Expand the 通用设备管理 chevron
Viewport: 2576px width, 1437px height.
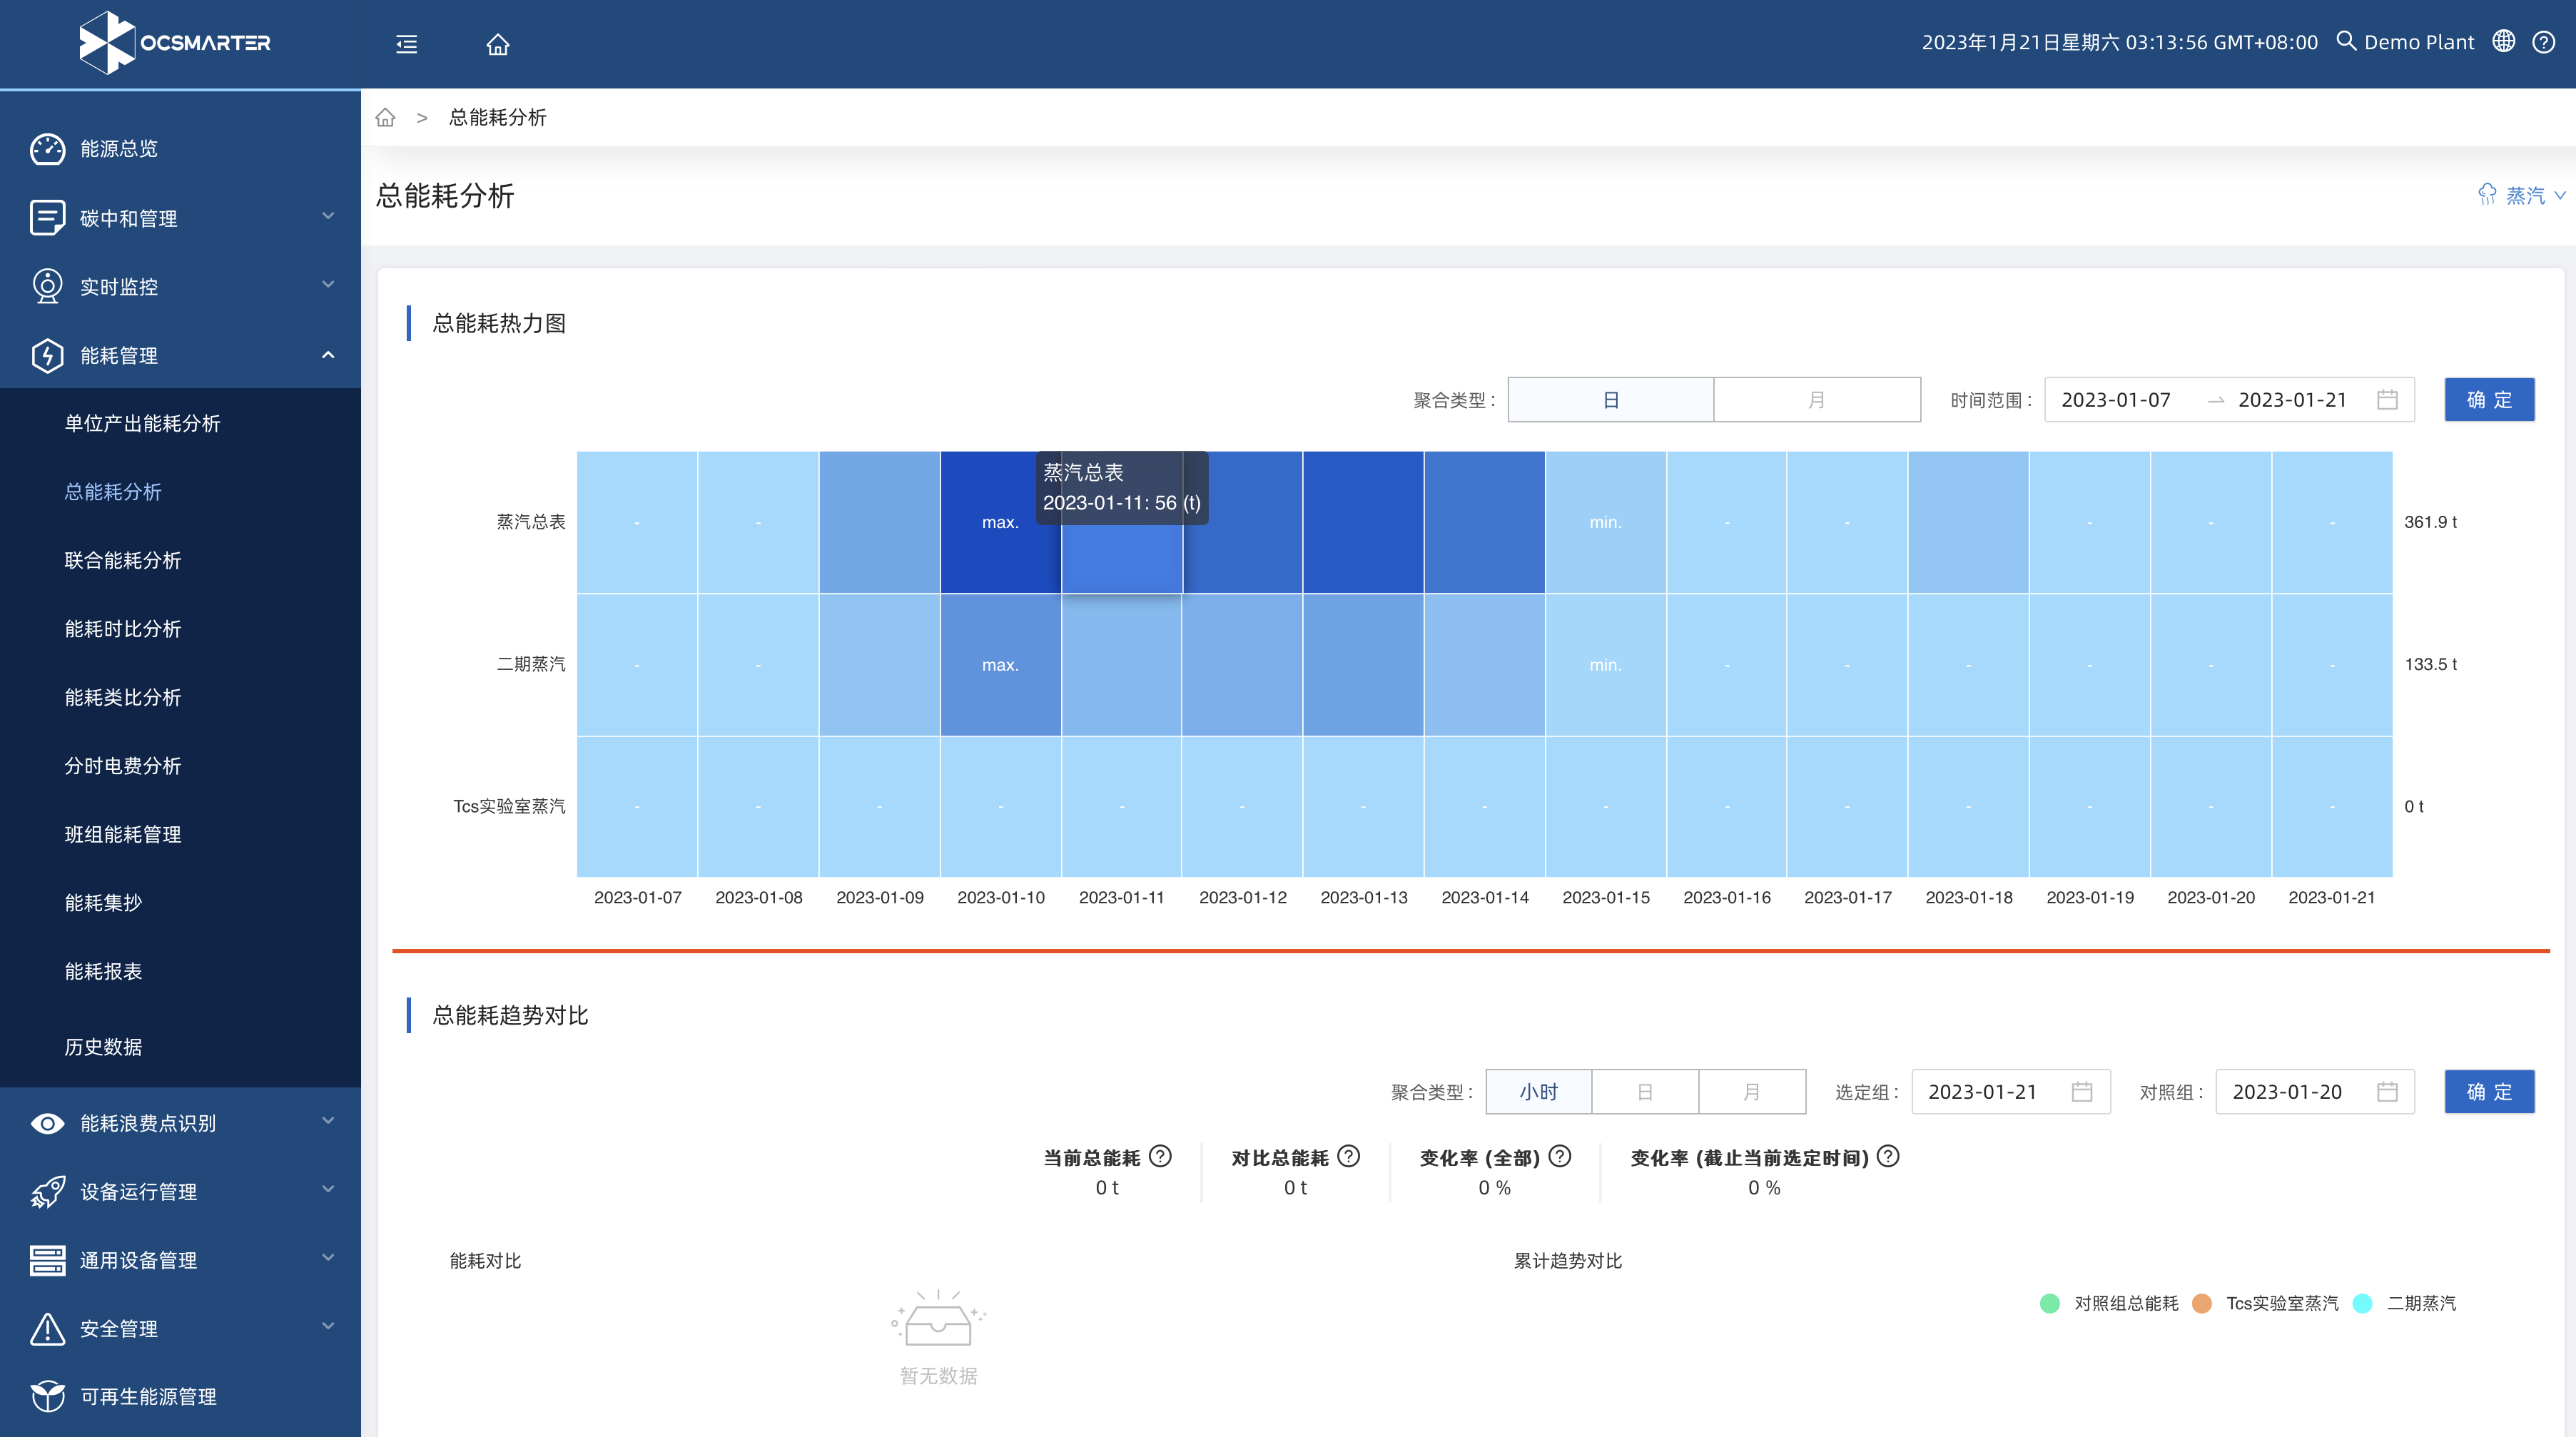click(x=328, y=1258)
